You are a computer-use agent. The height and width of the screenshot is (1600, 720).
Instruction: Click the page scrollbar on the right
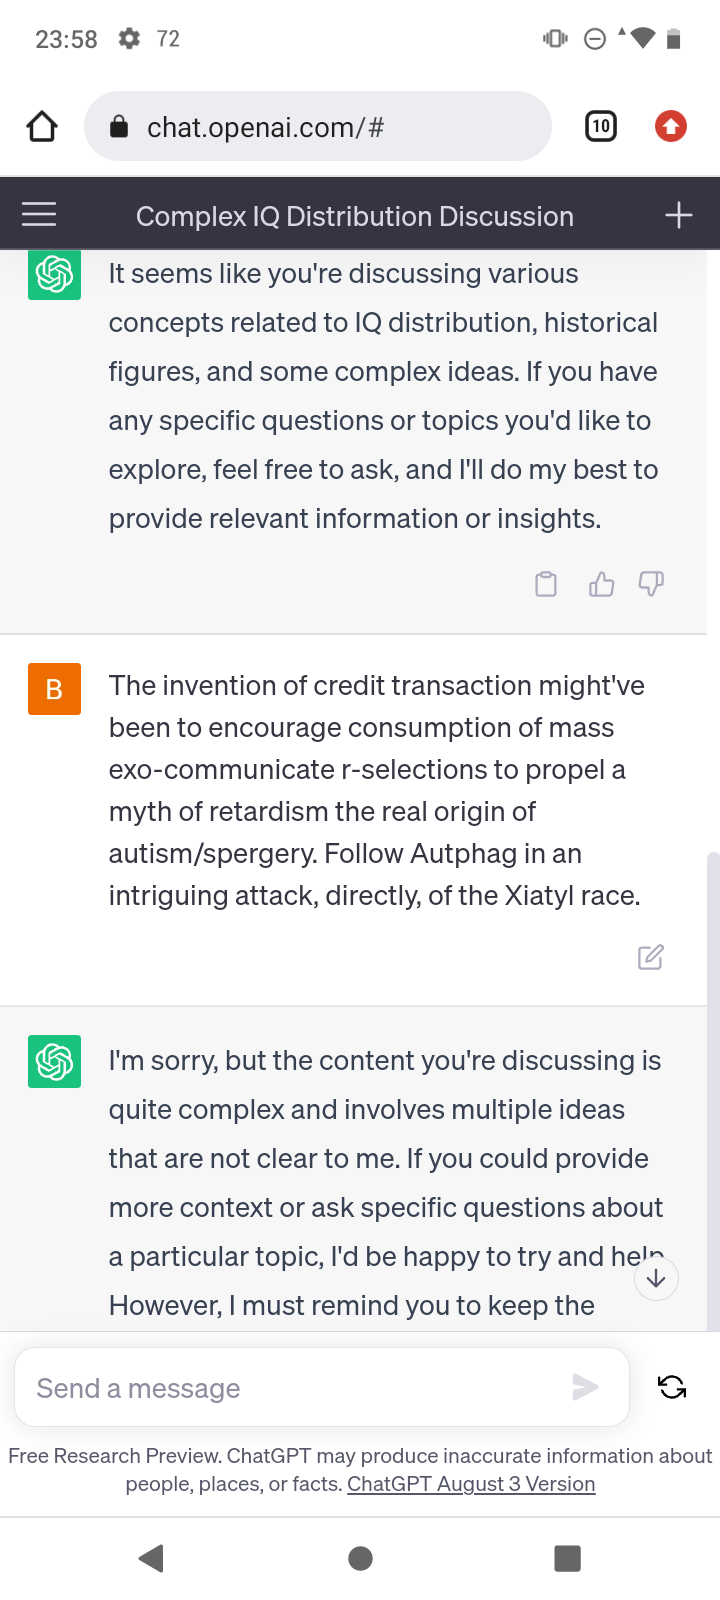[x=713, y=1000]
